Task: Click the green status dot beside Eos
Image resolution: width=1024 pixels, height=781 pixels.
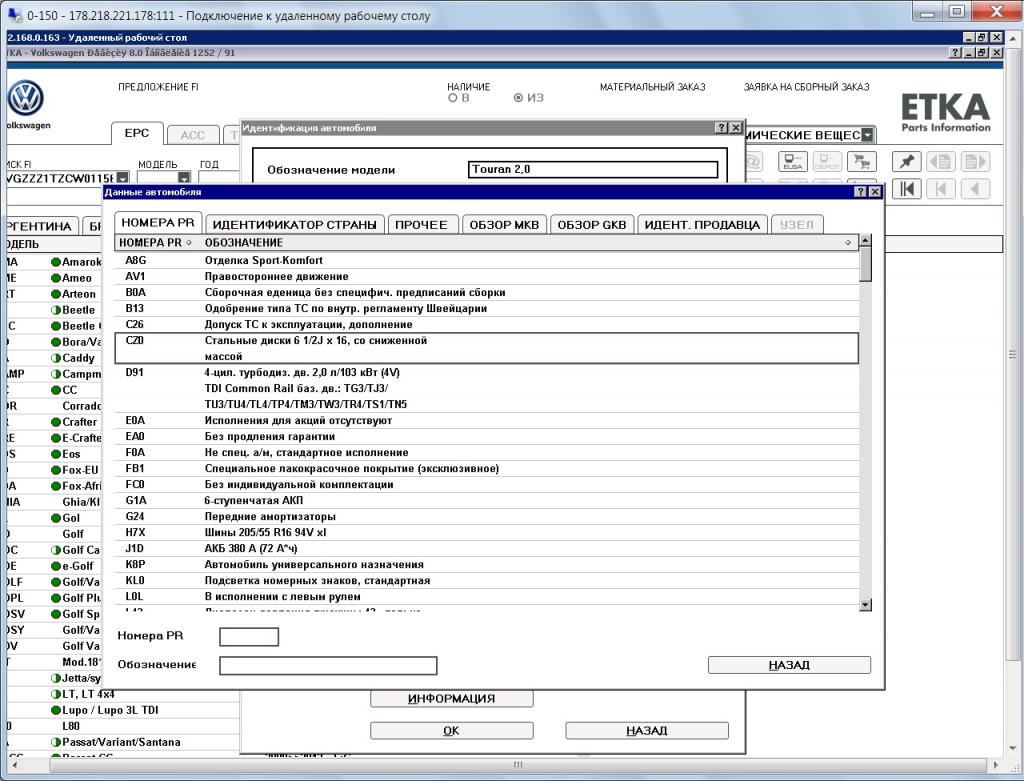Action: point(56,454)
